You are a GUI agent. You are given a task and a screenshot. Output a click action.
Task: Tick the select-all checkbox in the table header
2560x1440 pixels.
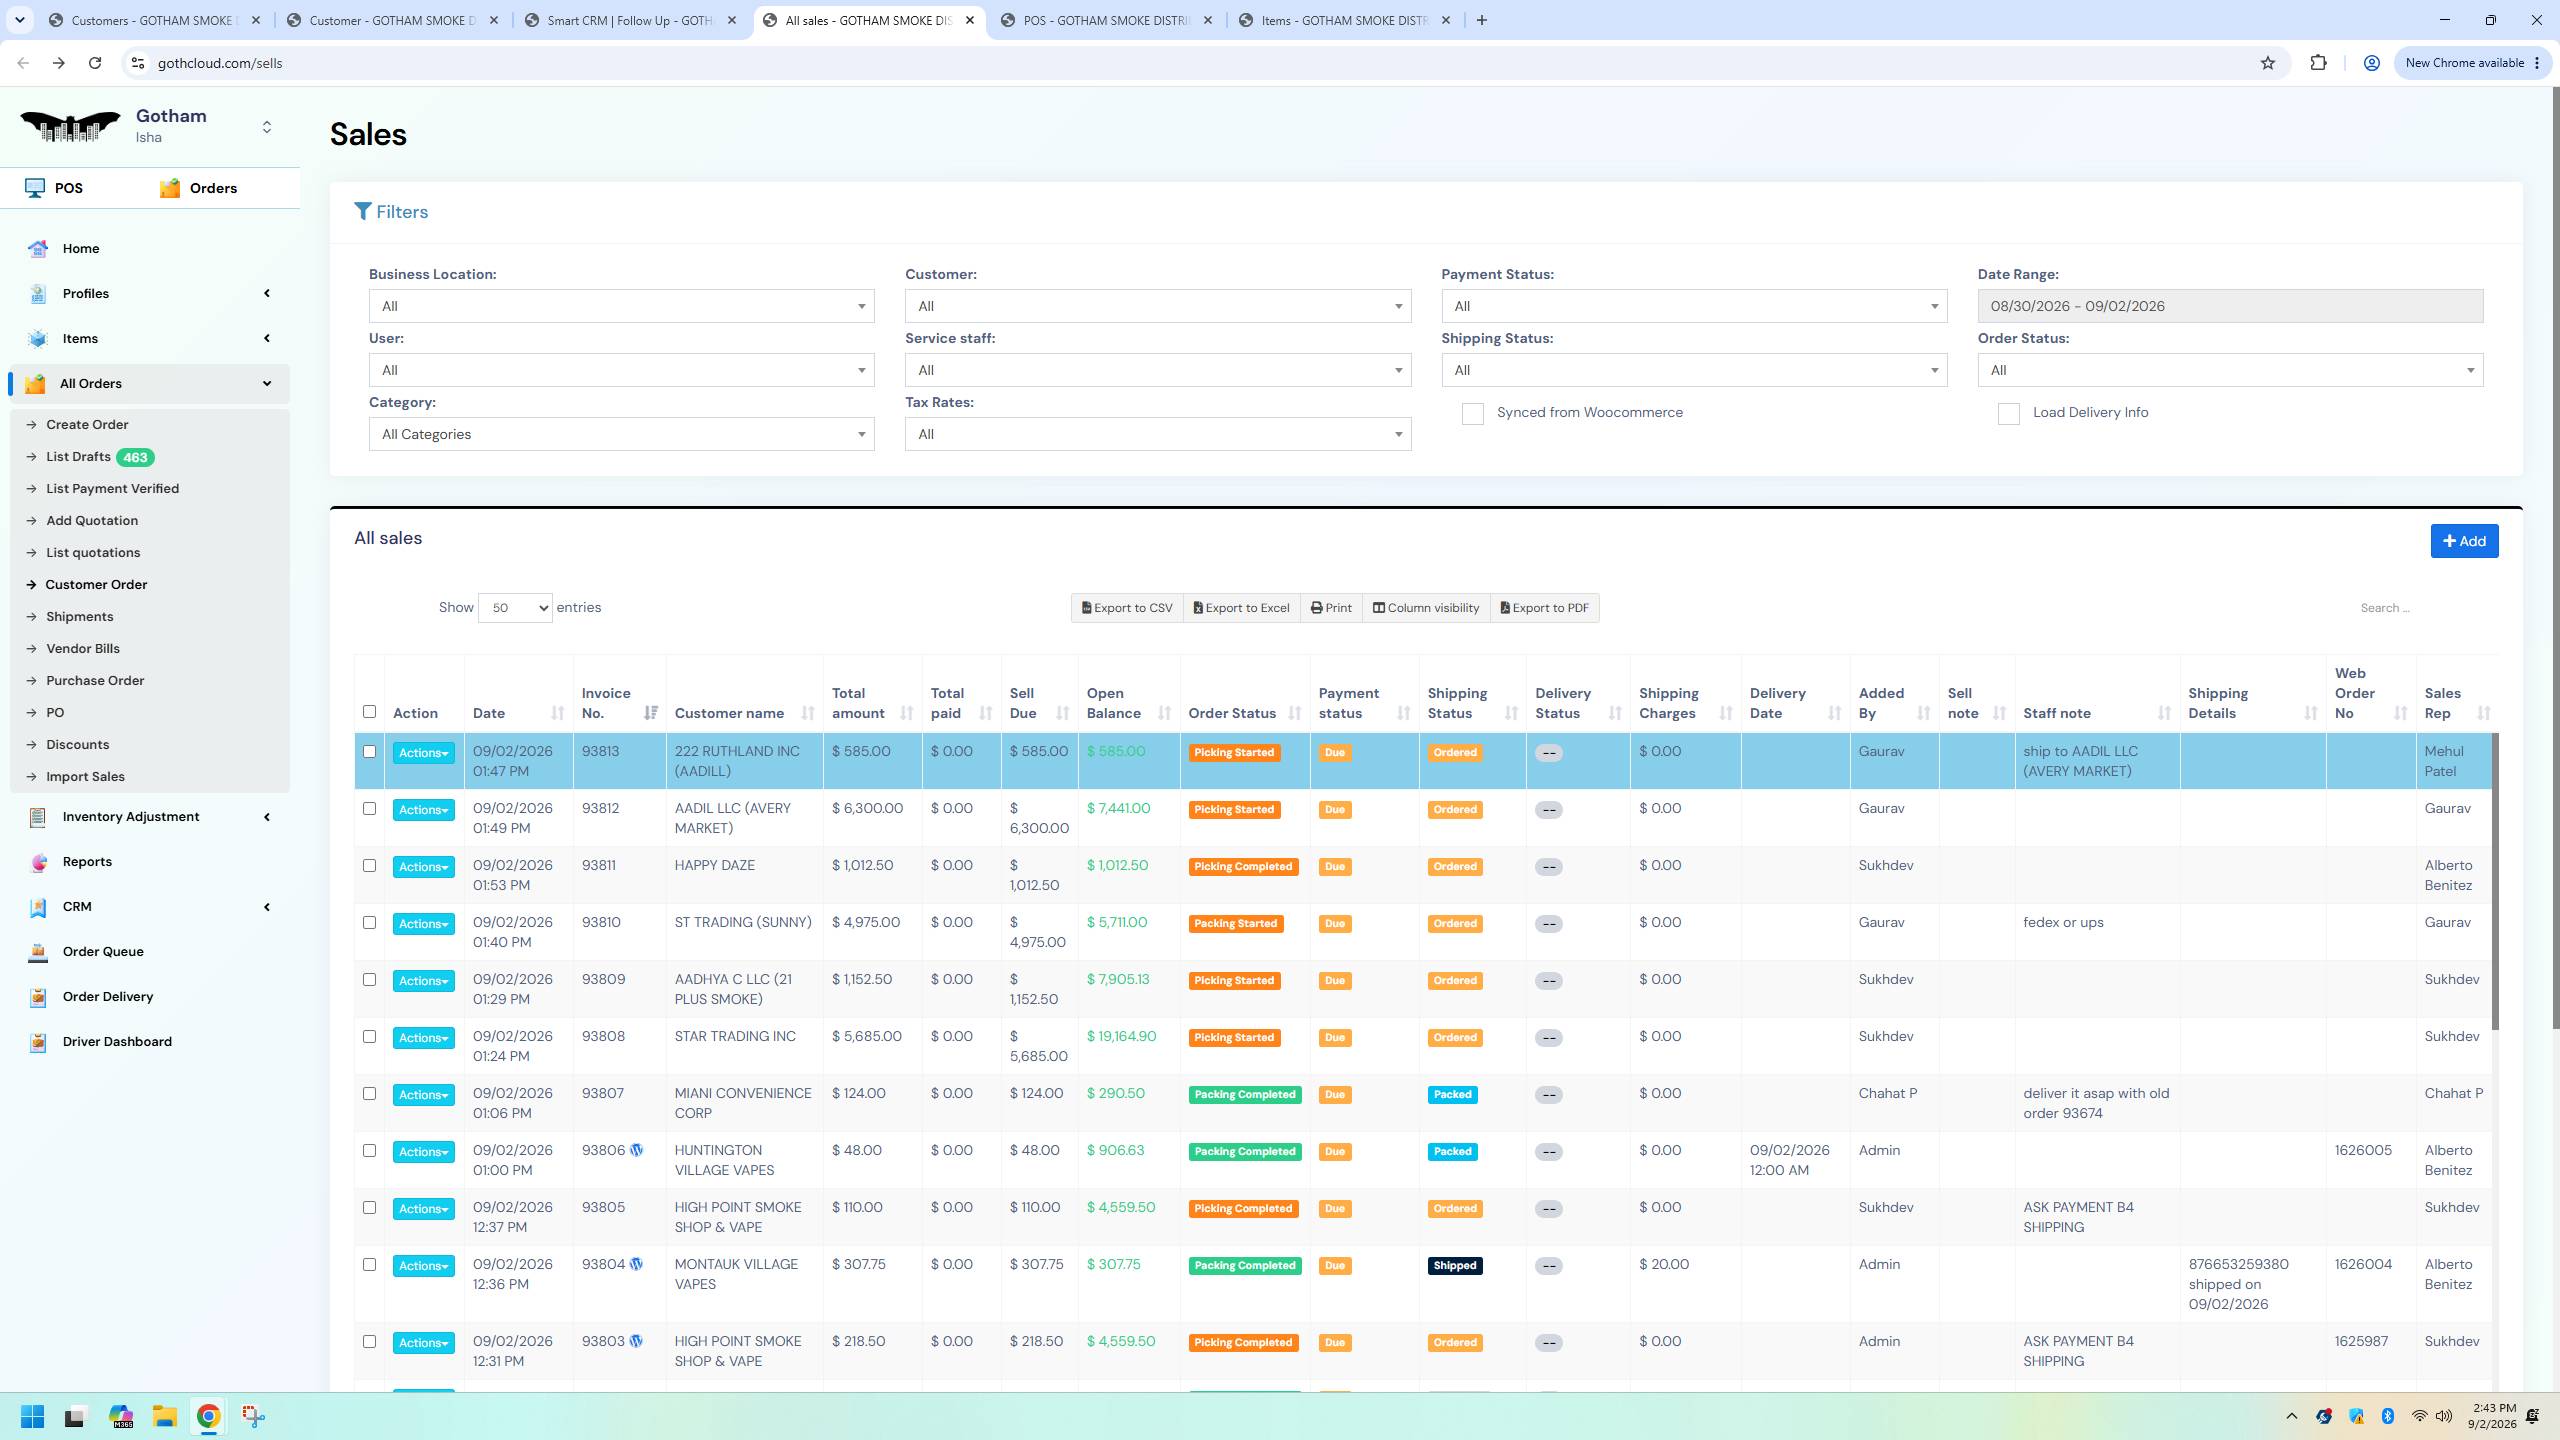pos(369,712)
